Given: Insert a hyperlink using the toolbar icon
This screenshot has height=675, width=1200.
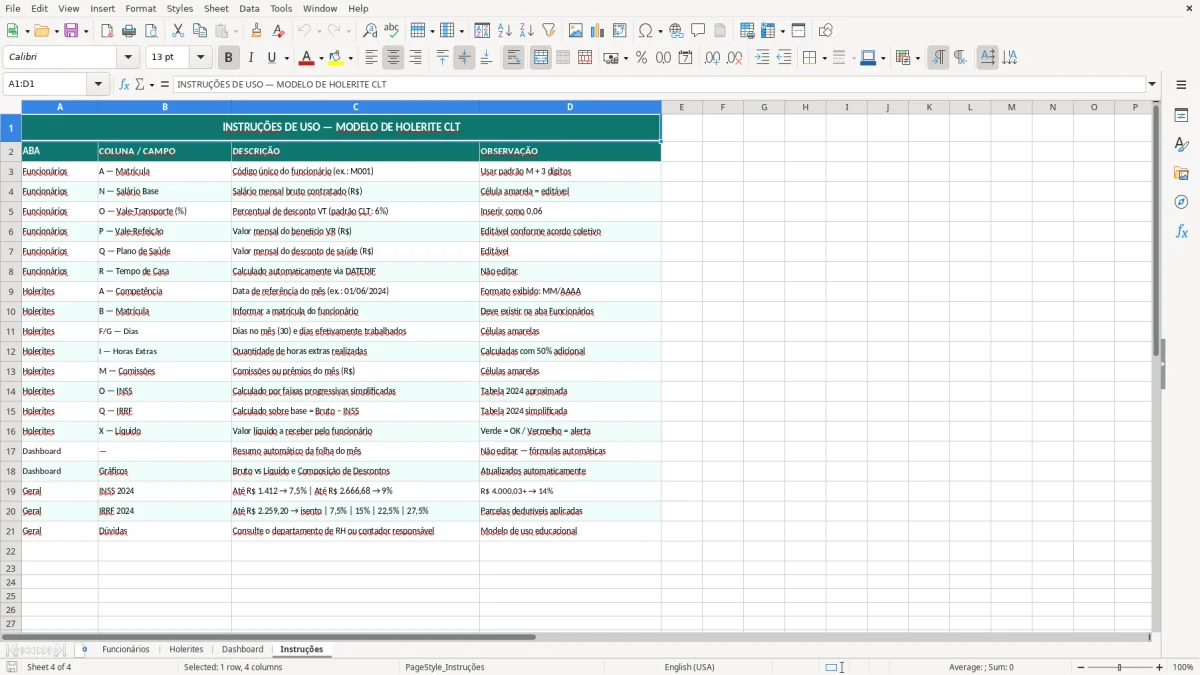Looking at the screenshot, I should click(676, 30).
